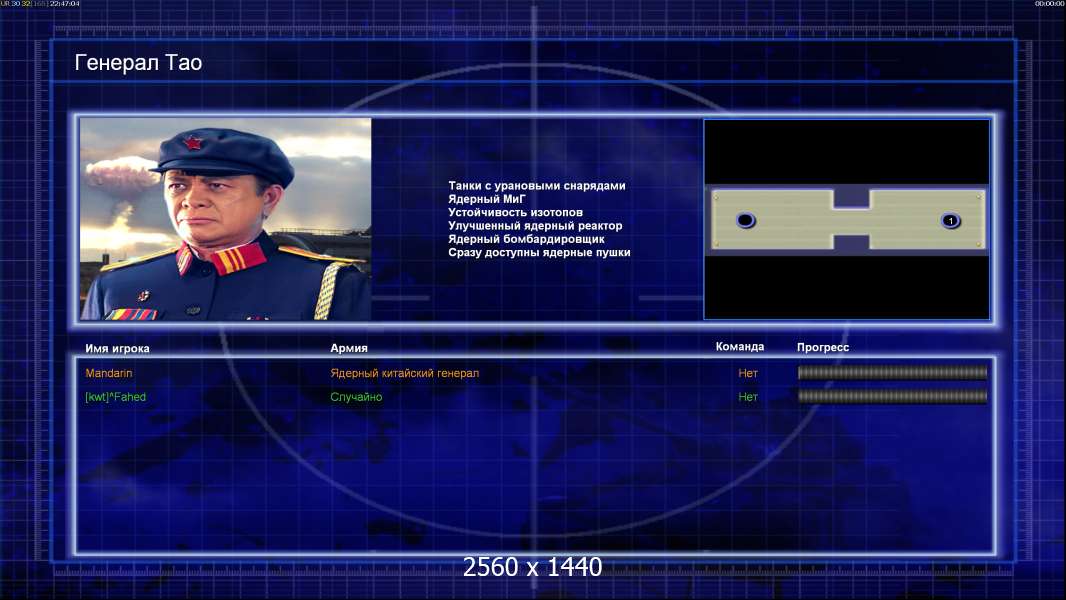This screenshot has height=600, width=1066.
Task: Click 'Случайно' army entry
Action: pyautogui.click(x=356, y=397)
